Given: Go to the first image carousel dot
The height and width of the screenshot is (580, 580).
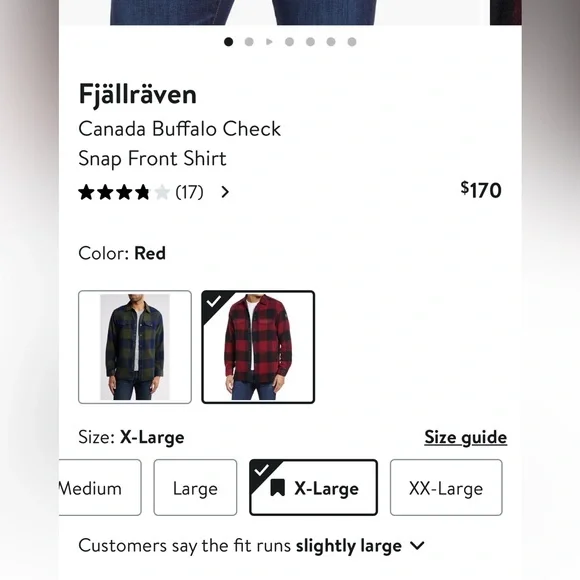Looking at the screenshot, I should tap(228, 42).
